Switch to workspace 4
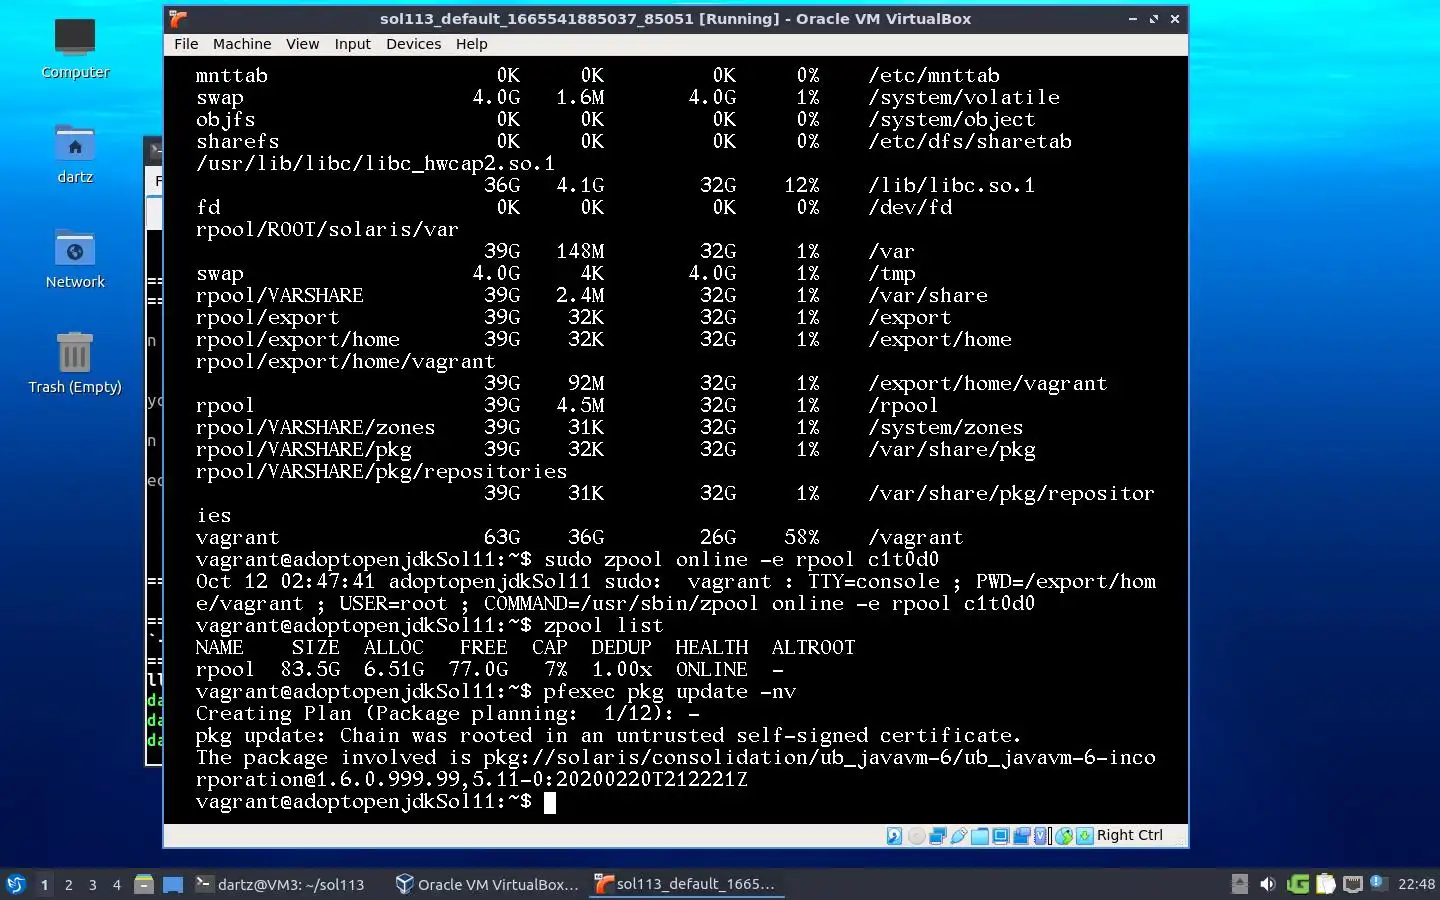Image resolution: width=1440 pixels, height=900 pixels. tap(117, 885)
